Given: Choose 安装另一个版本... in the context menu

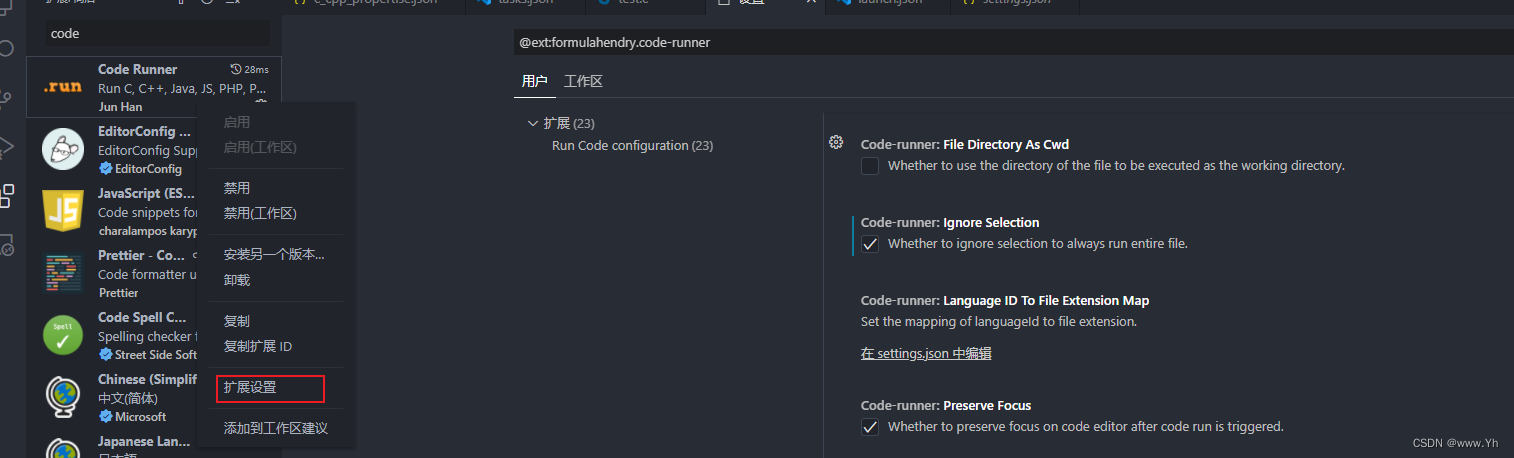Looking at the screenshot, I should coord(274,254).
